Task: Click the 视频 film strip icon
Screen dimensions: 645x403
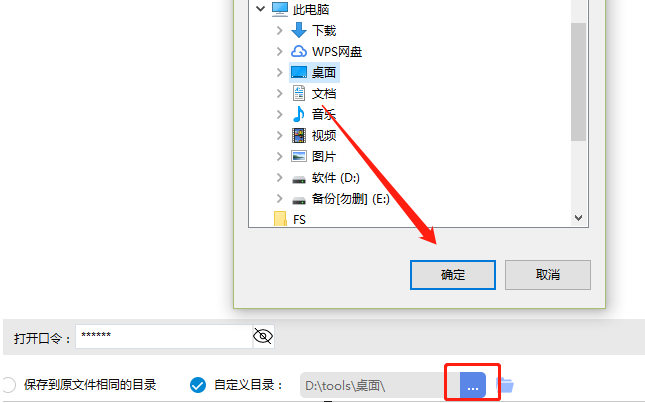Action: [299, 135]
